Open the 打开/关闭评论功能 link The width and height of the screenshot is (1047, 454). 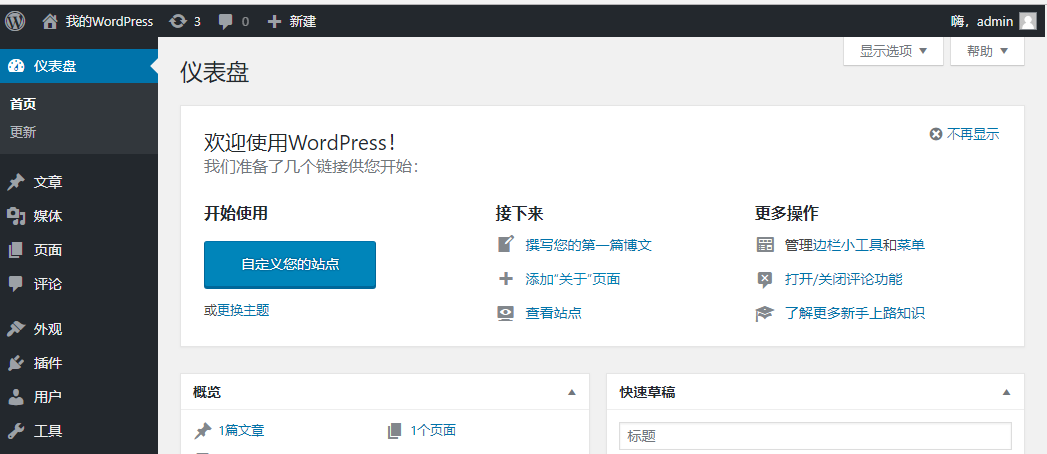pos(844,279)
